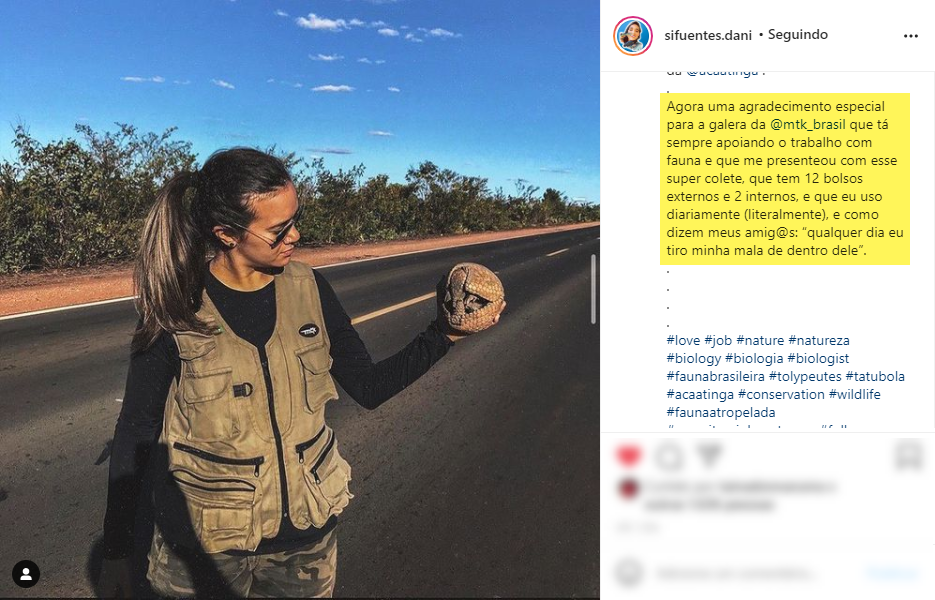
Task: Open the #faunaatropelada hashtag
Action: (721, 412)
